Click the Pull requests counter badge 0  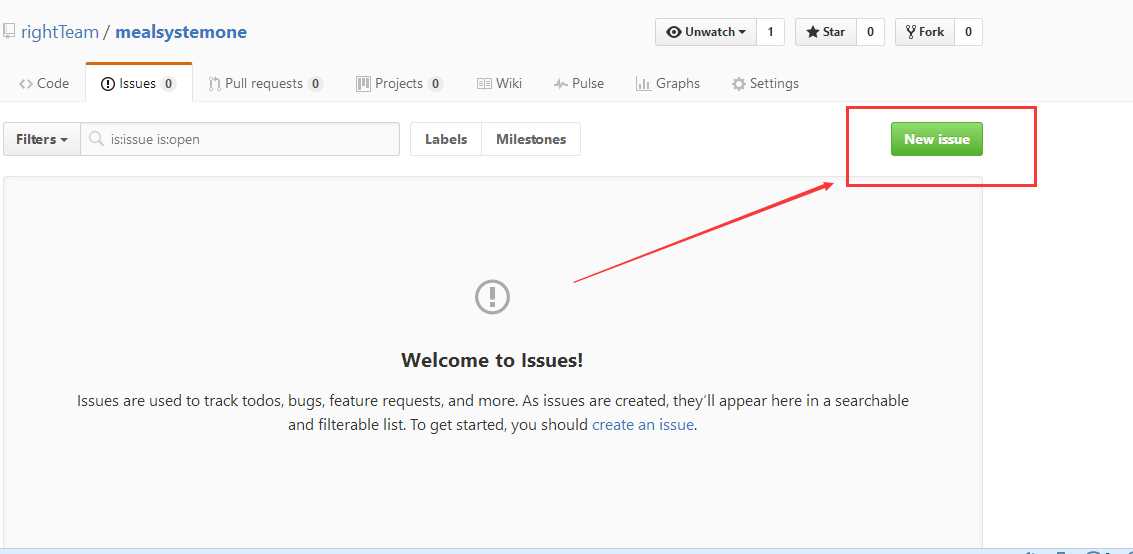(x=315, y=84)
